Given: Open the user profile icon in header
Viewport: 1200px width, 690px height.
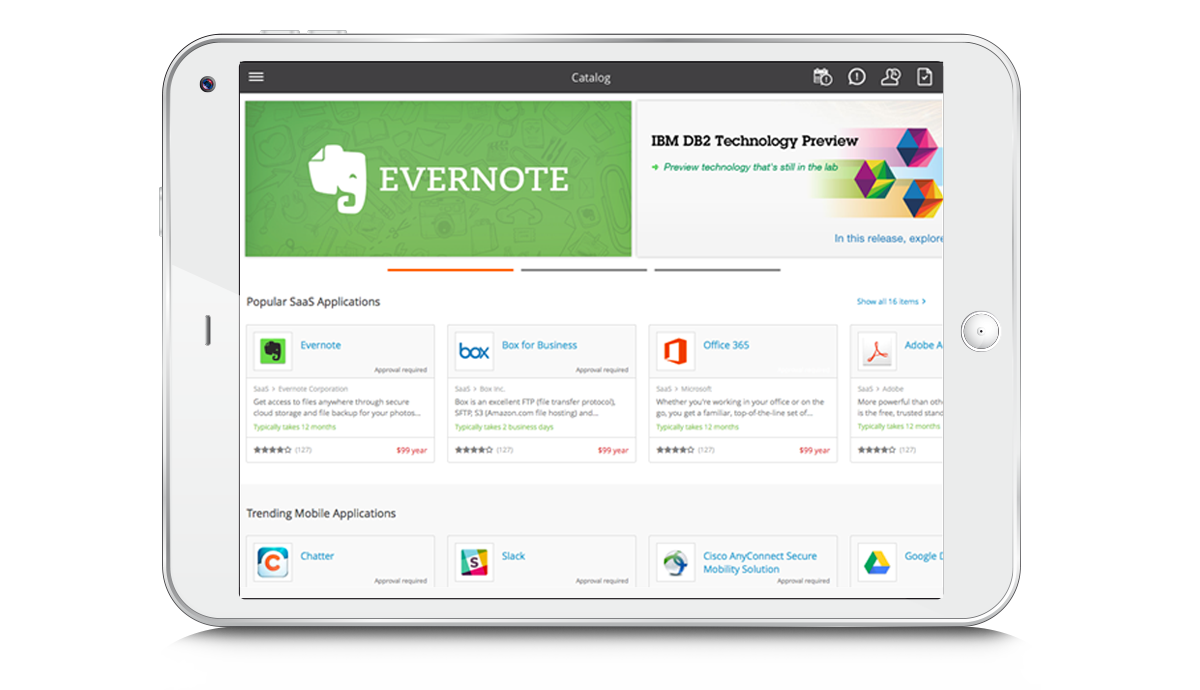Looking at the screenshot, I should [890, 77].
